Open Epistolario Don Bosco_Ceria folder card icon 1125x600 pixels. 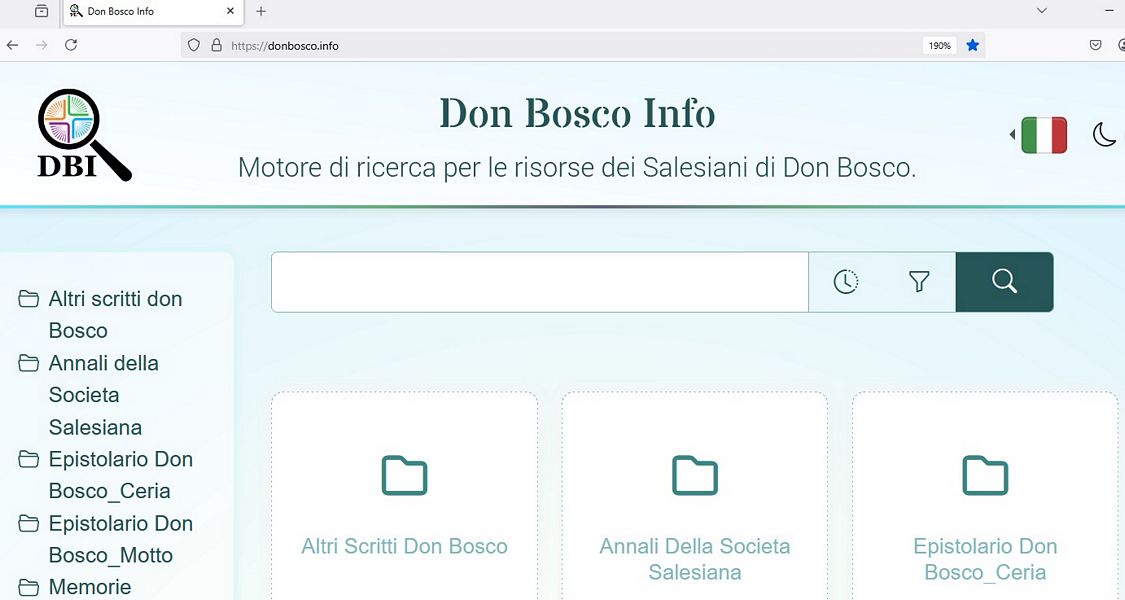pyautogui.click(x=985, y=475)
